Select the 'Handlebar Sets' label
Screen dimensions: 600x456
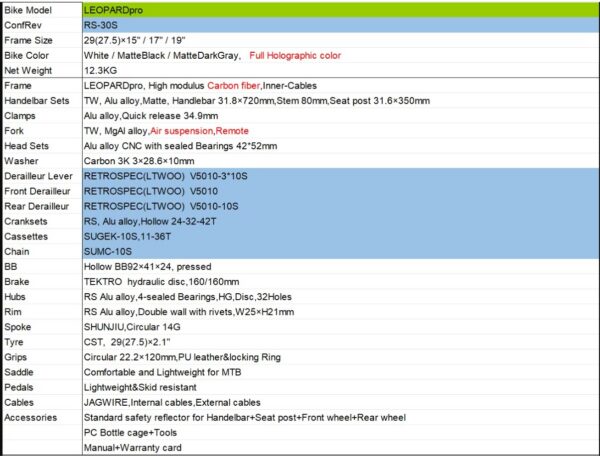[37, 101]
